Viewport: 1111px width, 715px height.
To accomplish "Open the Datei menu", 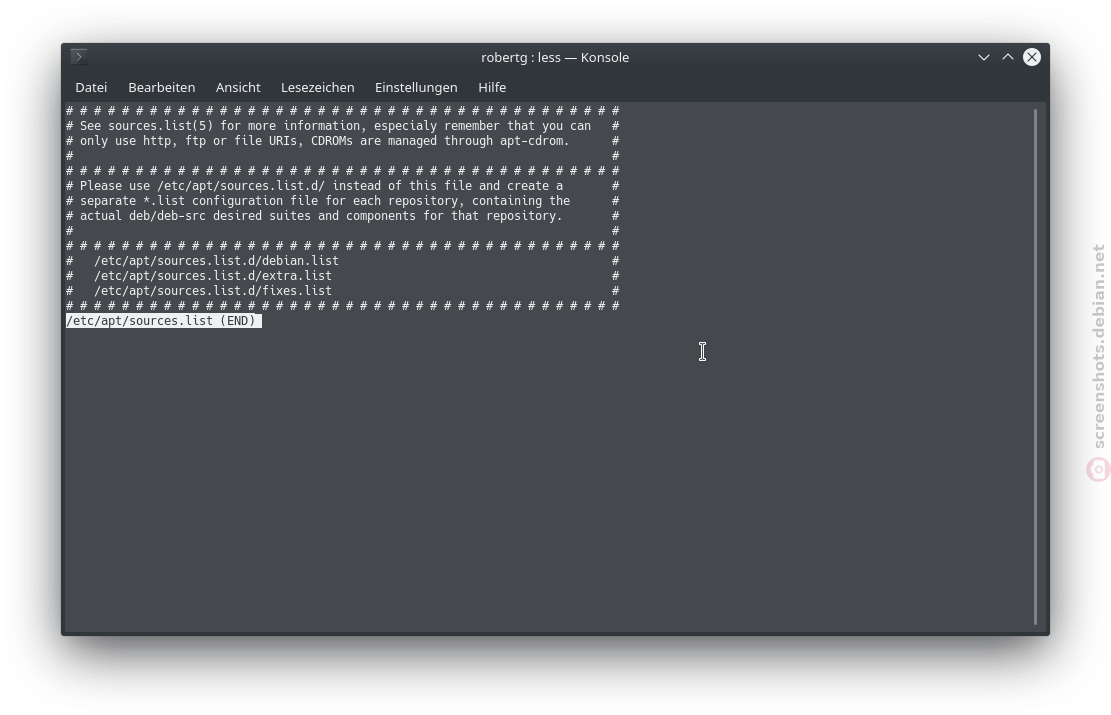I will point(91,87).
